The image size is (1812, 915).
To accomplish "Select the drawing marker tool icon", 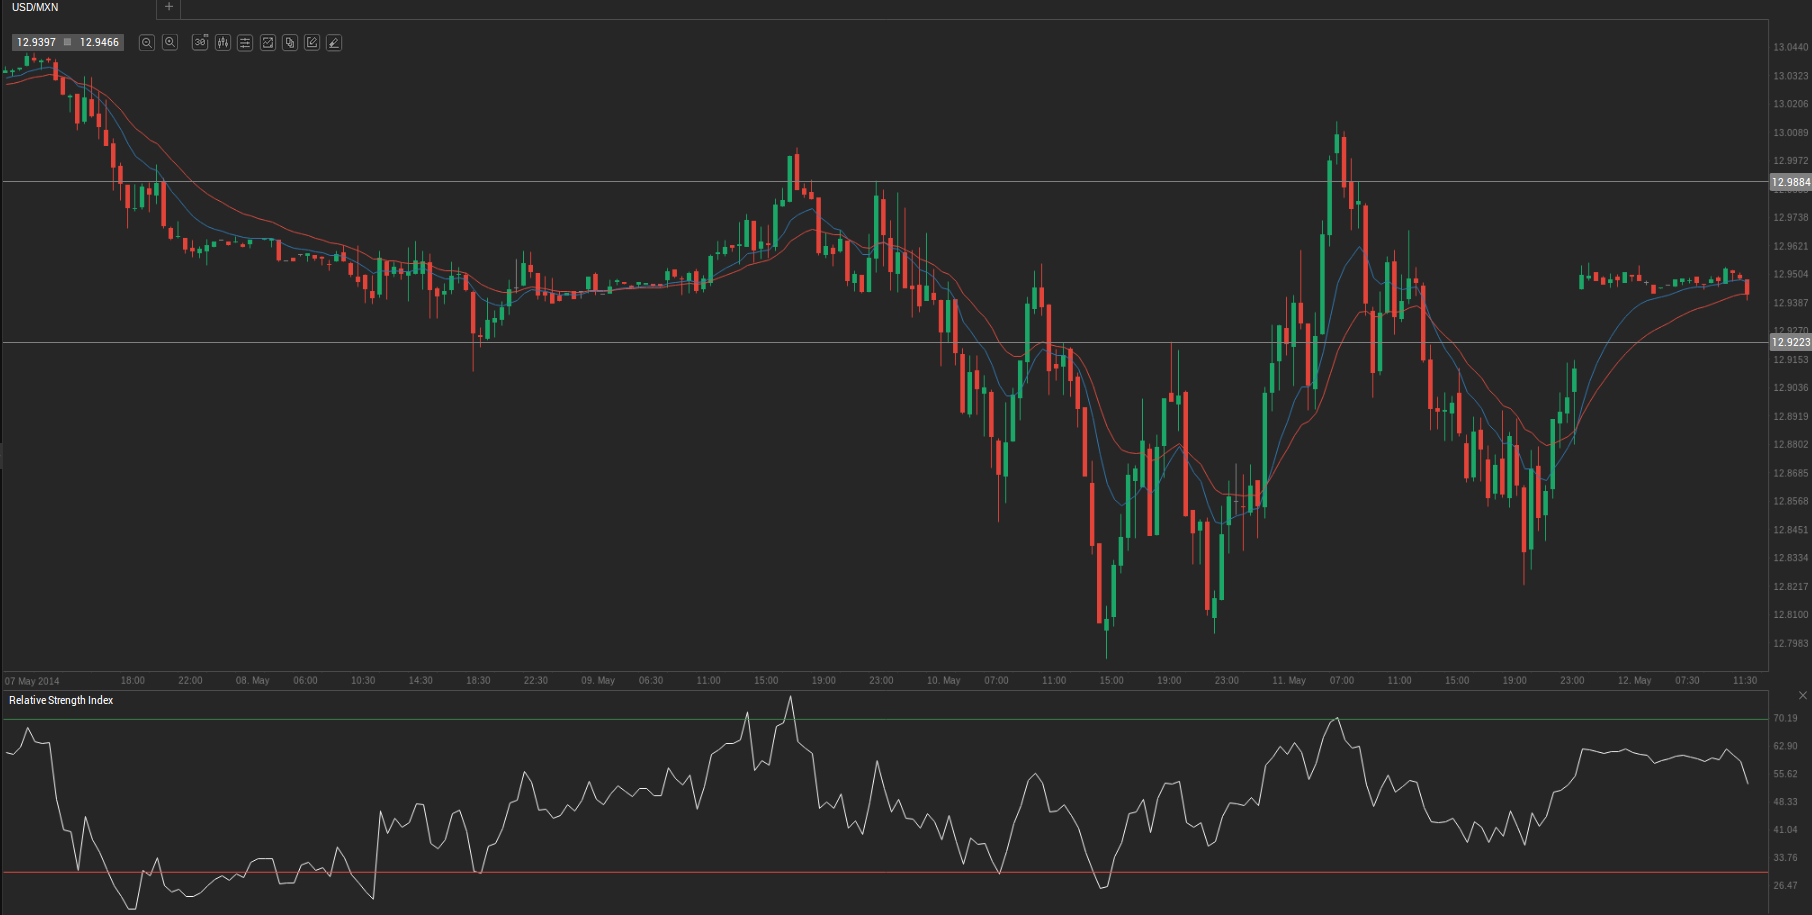I will coord(334,43).
